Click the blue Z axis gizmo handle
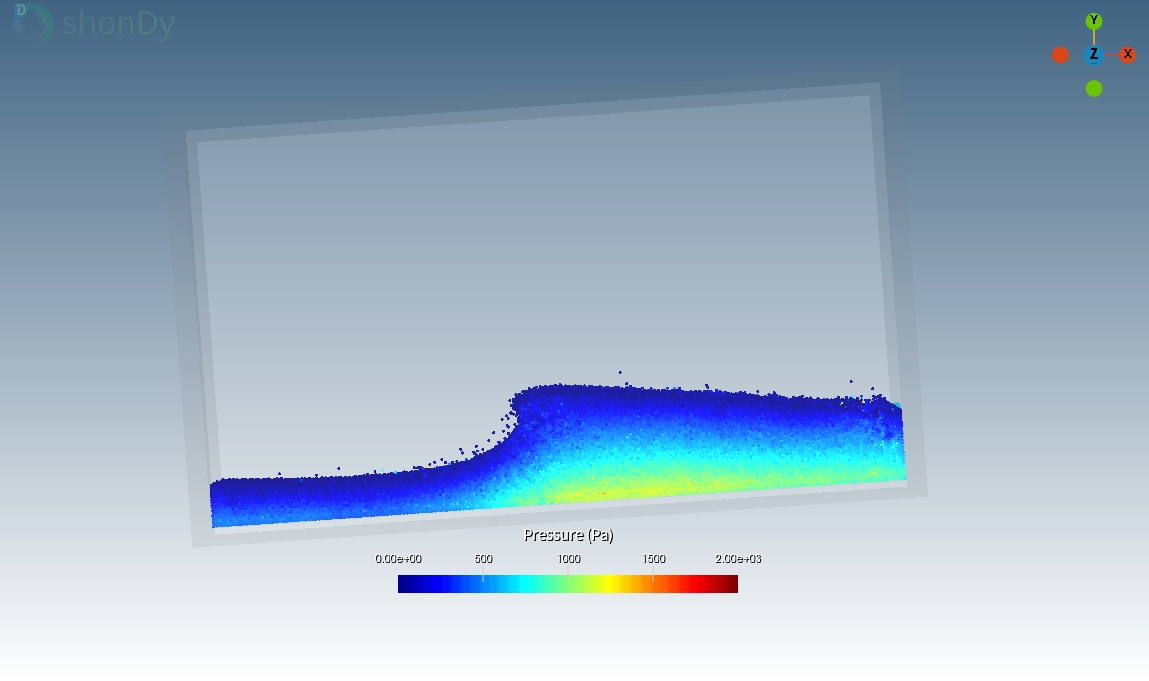 click(1094, 55)
